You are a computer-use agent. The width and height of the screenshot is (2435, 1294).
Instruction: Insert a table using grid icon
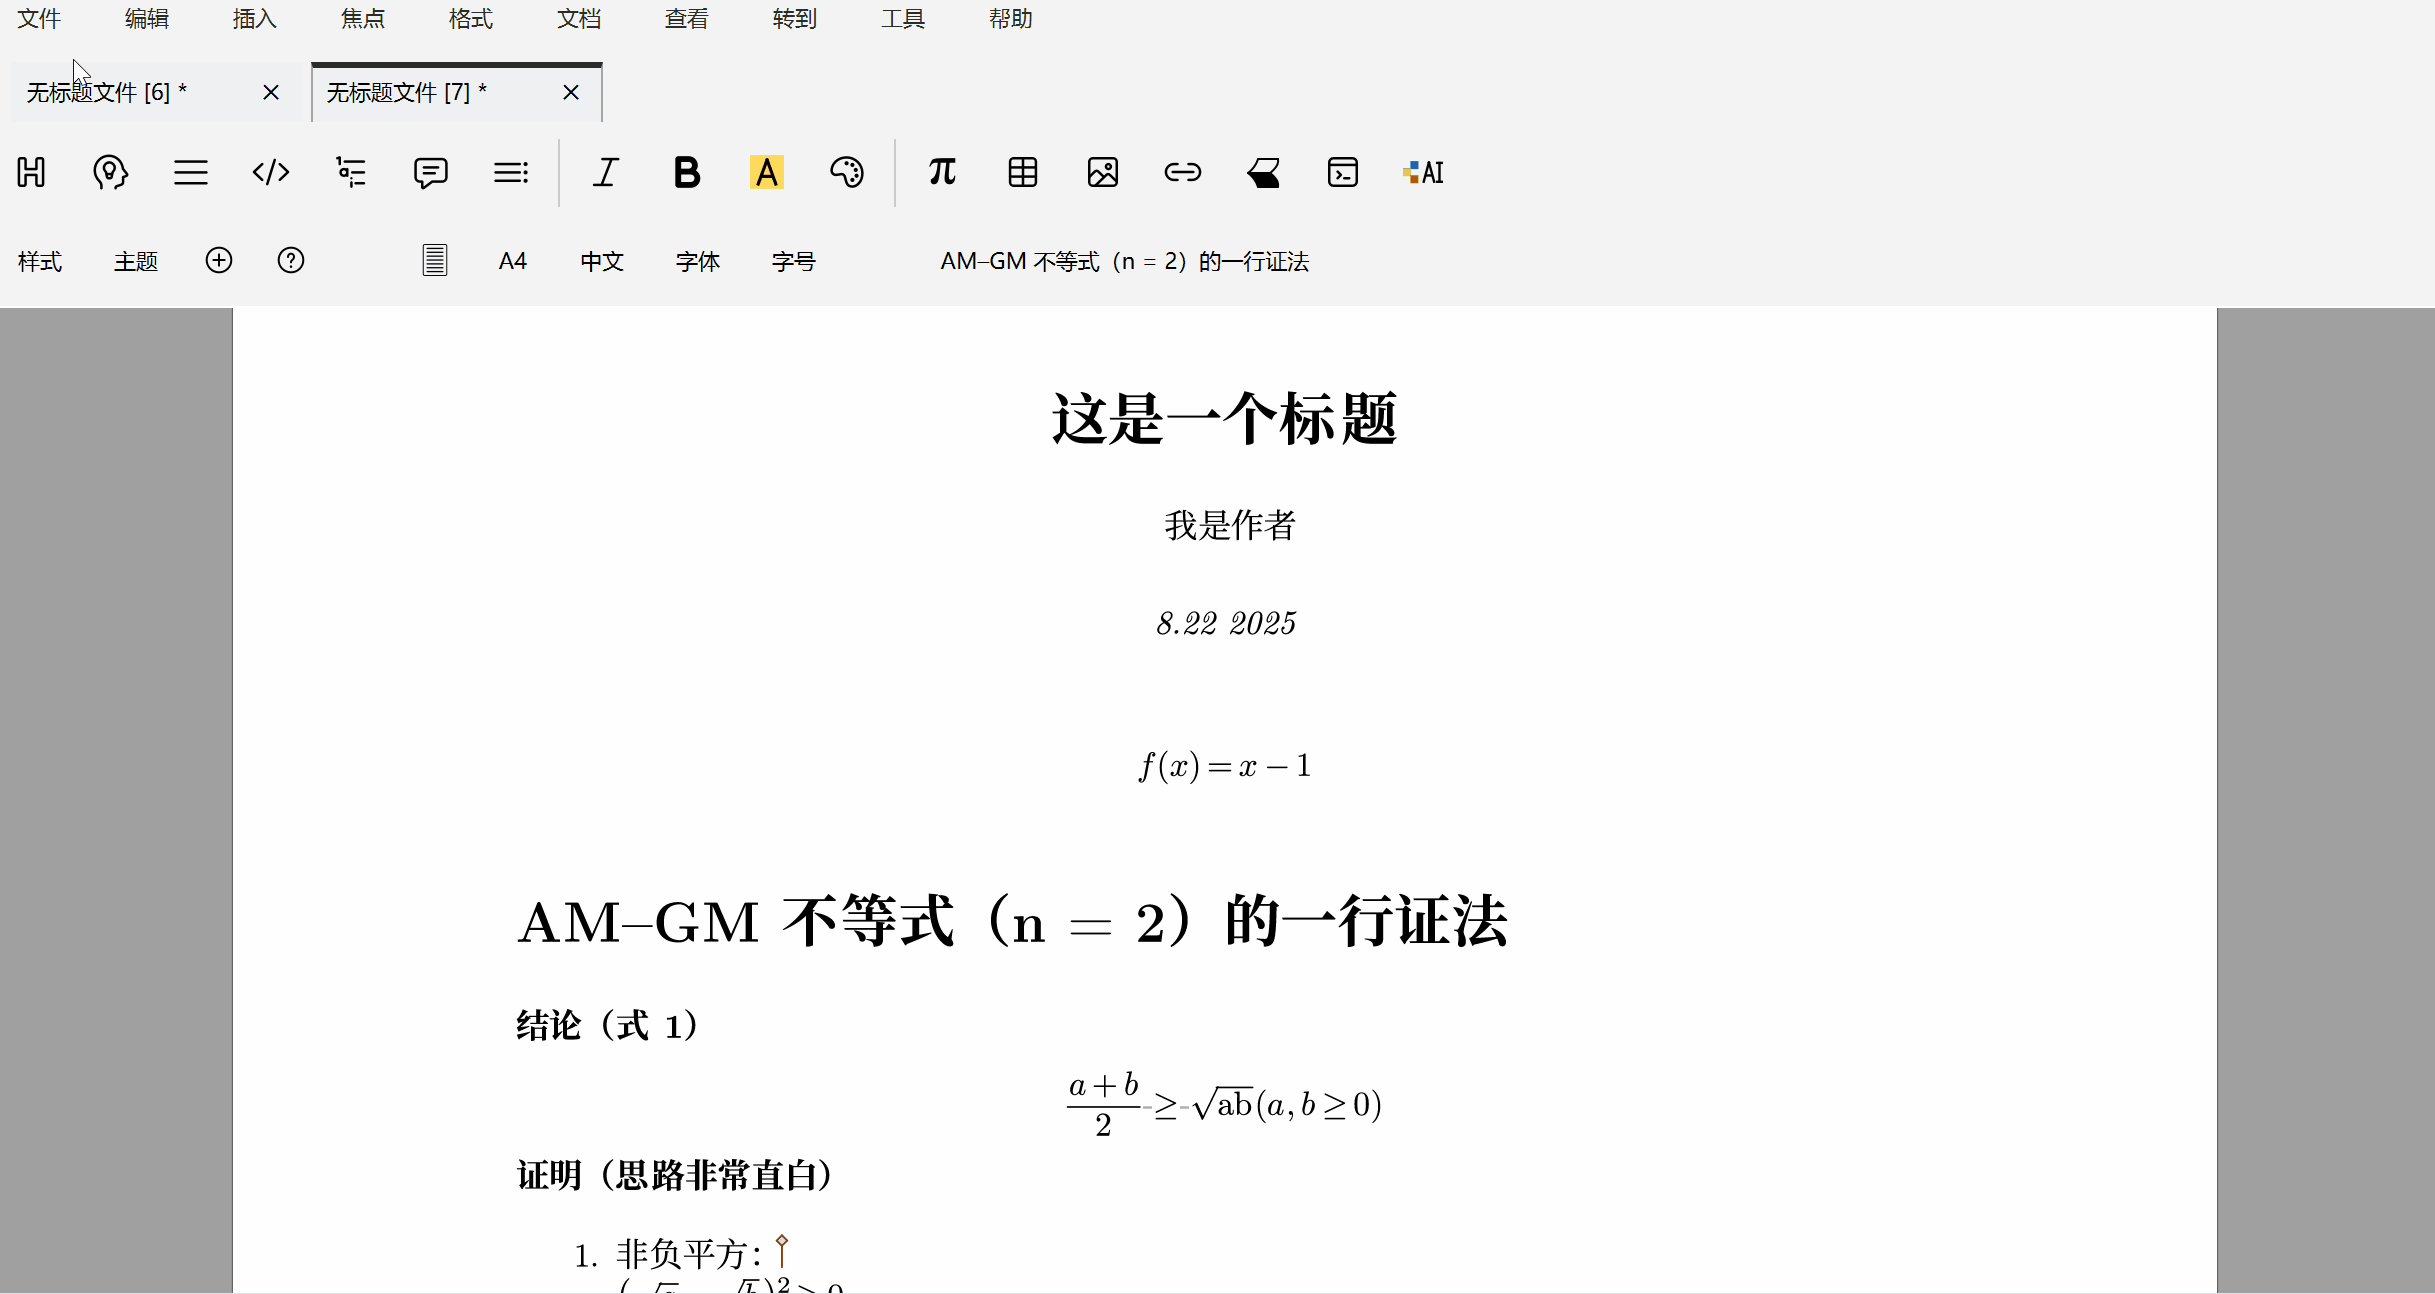[1022, 172]
